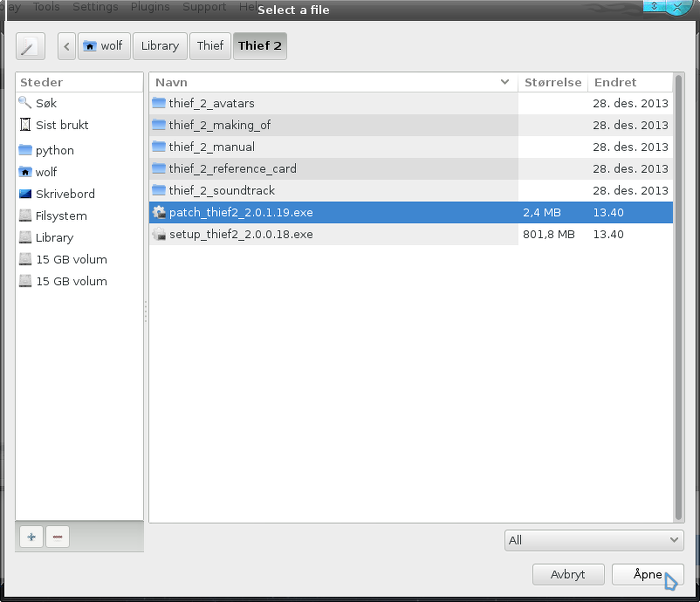Click the folder icon next to thief_2_making_of
Screen dimensions: 700x602
(x=158, y=125)
